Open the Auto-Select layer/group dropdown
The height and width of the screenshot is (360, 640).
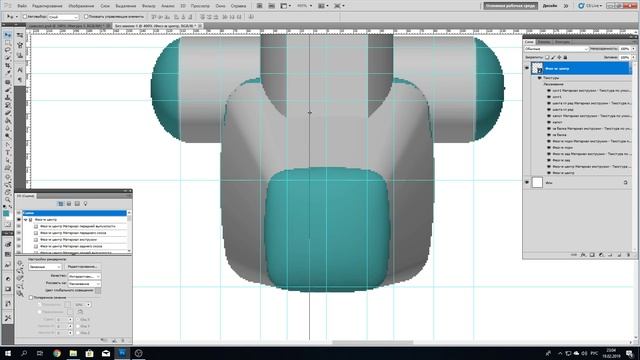click(x=63, y=17)
